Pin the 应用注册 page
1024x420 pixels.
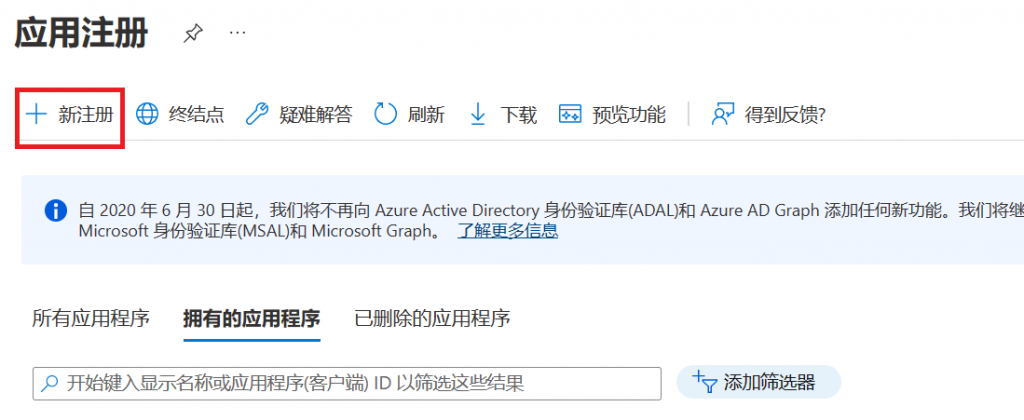192,34
